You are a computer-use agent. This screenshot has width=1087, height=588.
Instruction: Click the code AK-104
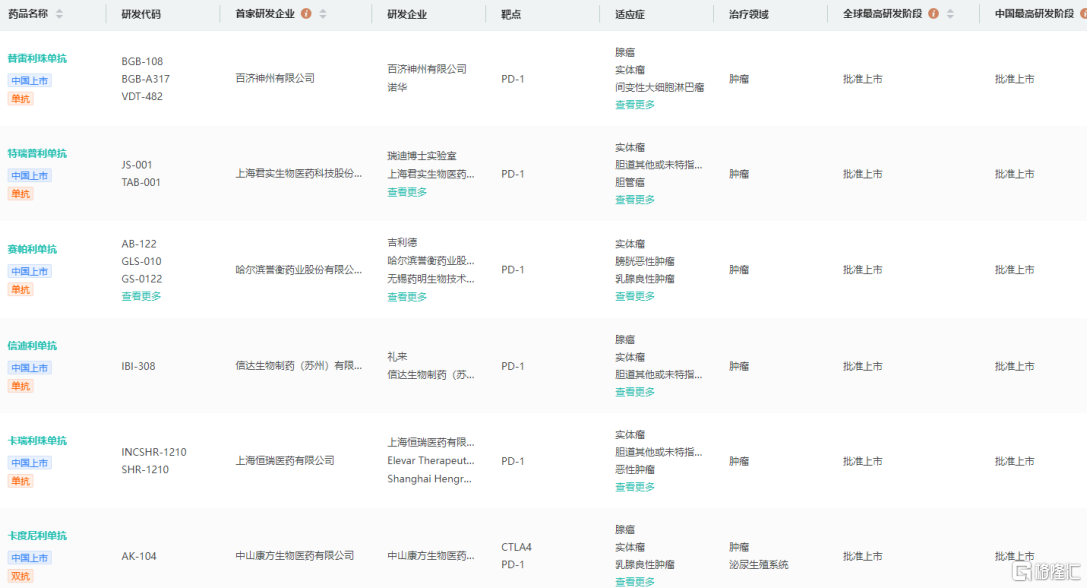(139, 556)
